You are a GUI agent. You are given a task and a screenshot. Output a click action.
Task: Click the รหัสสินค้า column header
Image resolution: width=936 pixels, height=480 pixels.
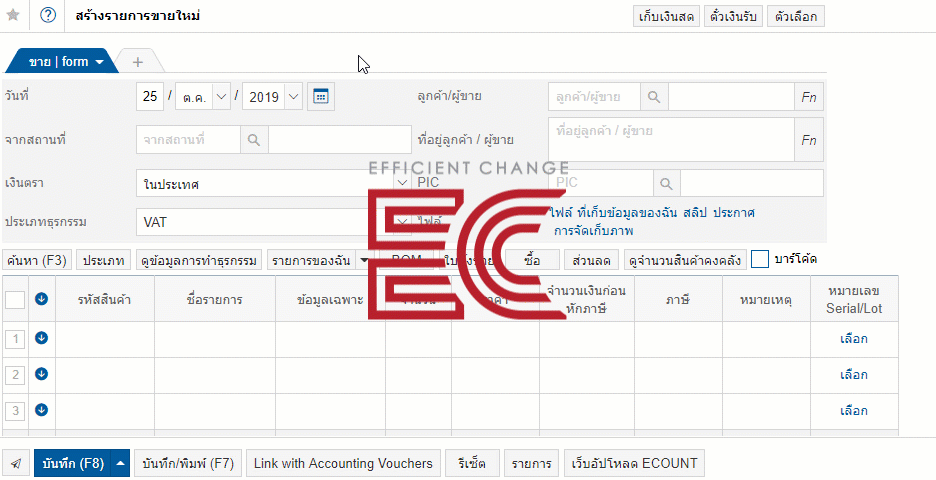(x=104, y=300)
